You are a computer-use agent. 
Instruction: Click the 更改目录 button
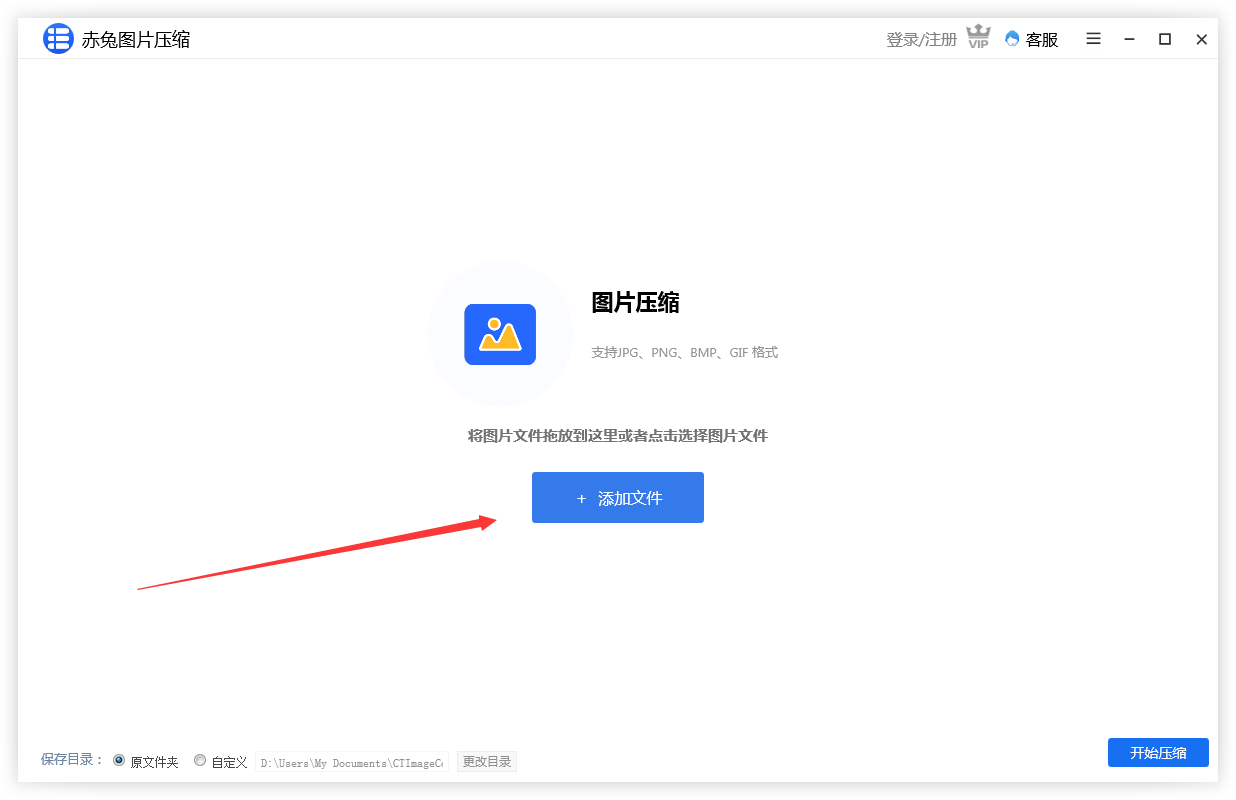click(x=487, y=762)
